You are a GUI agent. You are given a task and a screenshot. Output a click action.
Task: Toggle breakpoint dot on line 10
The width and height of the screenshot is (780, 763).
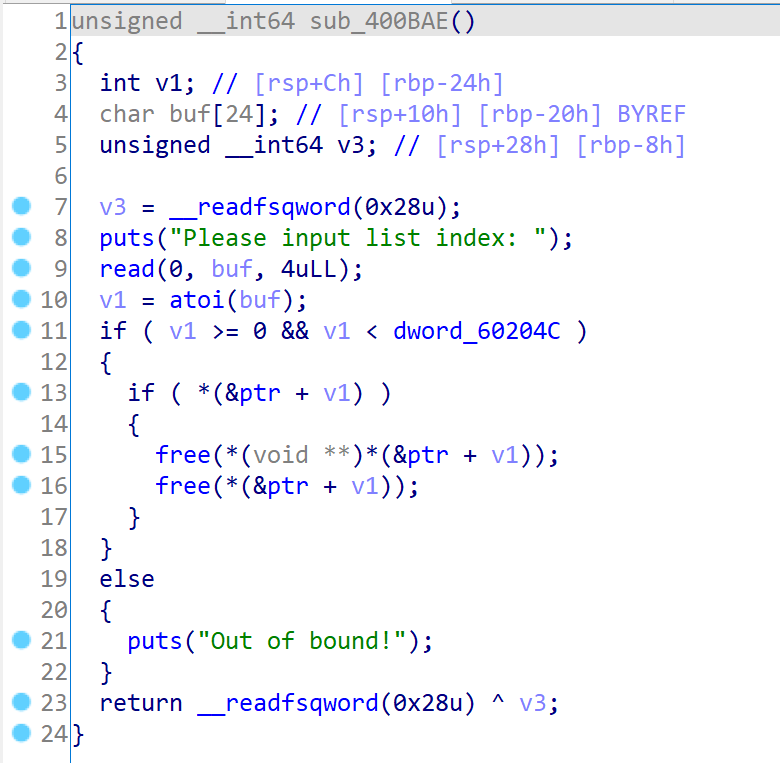click(21, 299)
